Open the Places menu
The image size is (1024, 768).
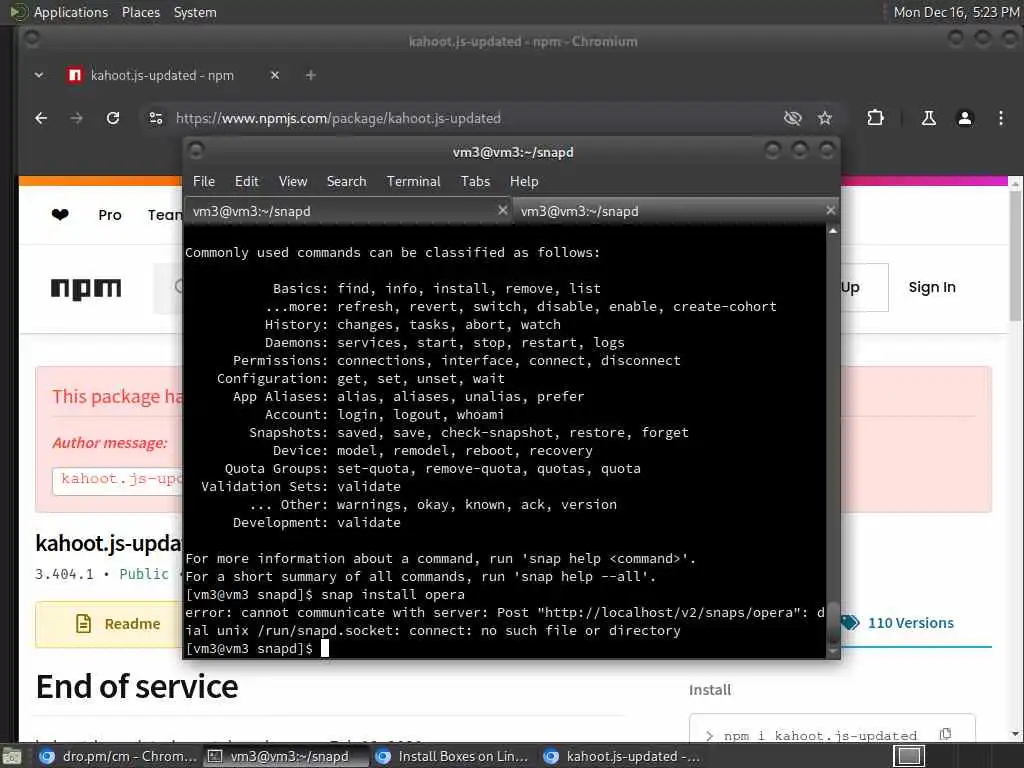click(141, 12)
